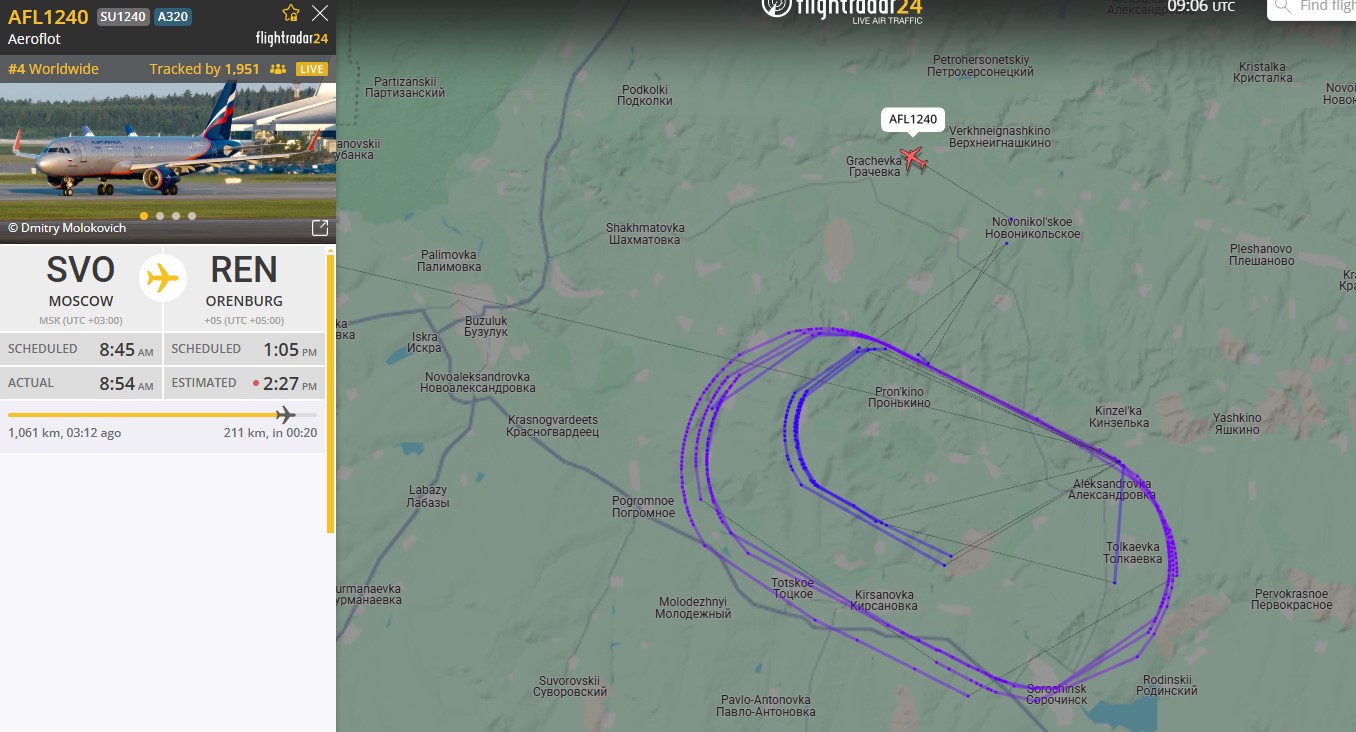Select the fourth photo carousel dot

(192, 216)
